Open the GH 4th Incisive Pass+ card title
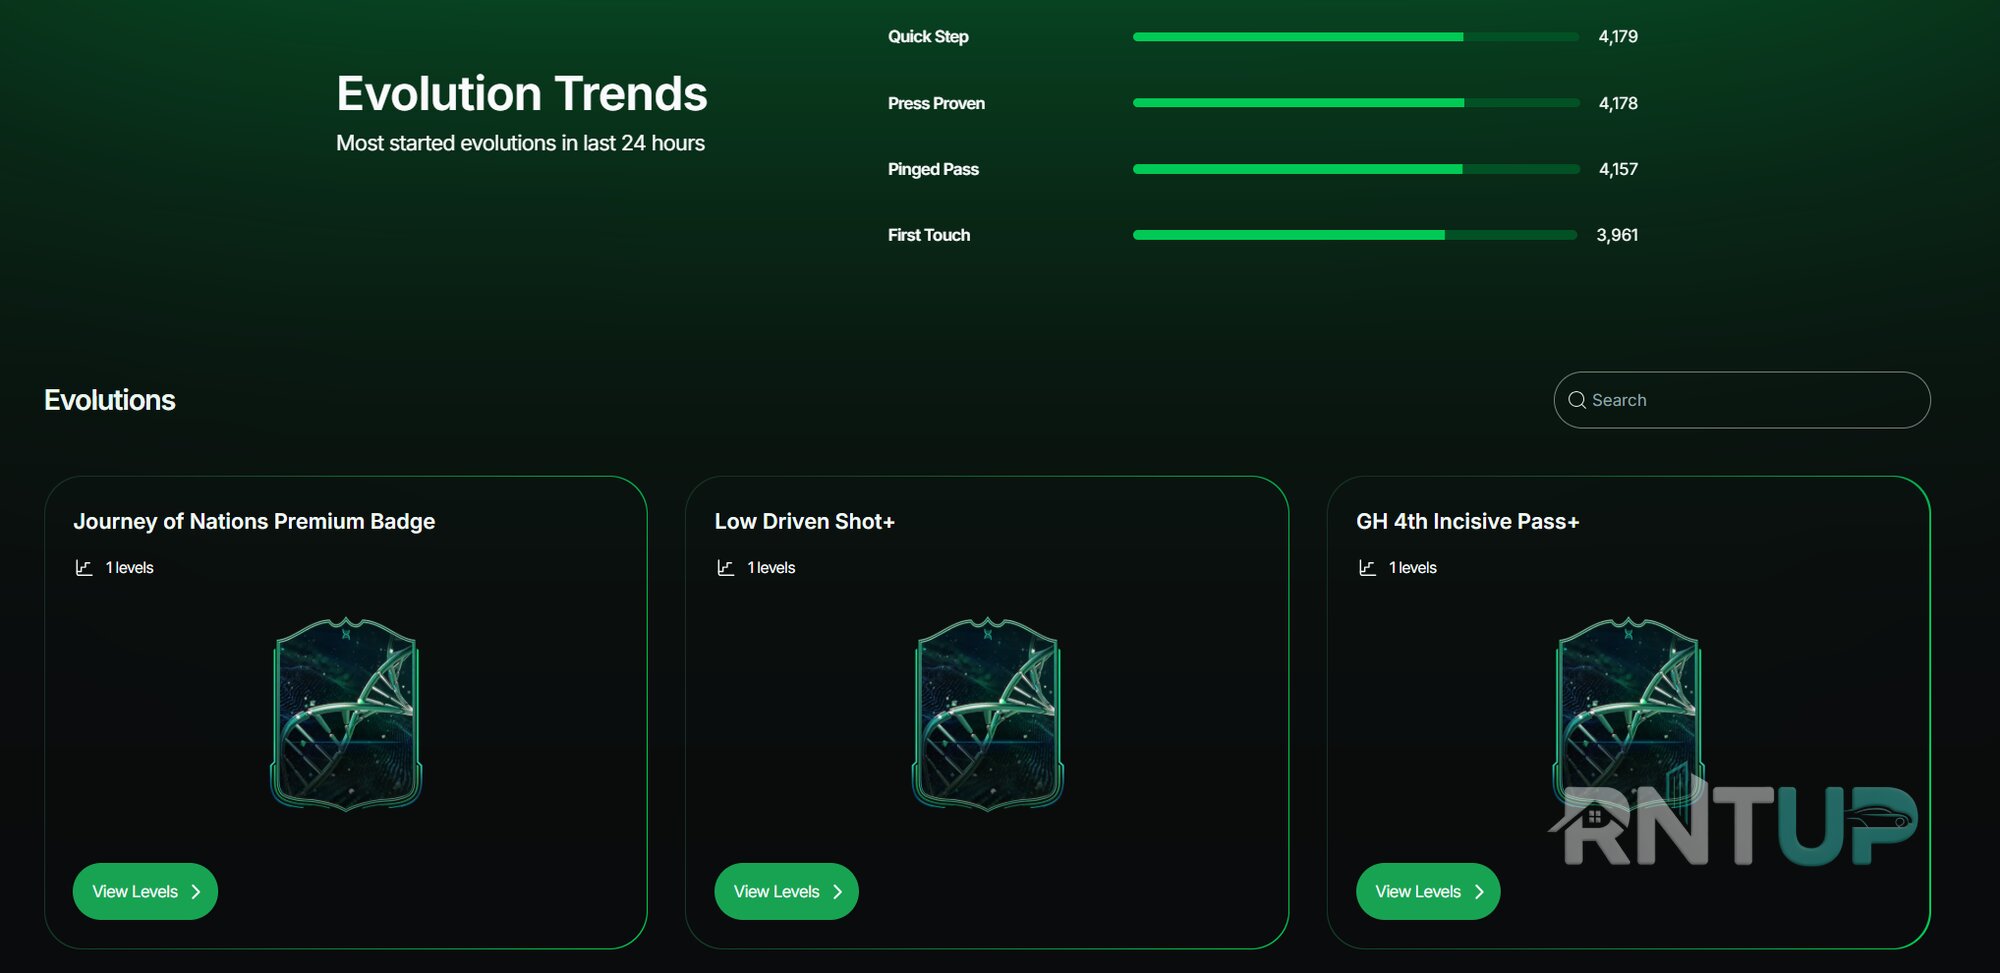The height and width of the screenshot is (973, 2000). [x=1468, y=521]
